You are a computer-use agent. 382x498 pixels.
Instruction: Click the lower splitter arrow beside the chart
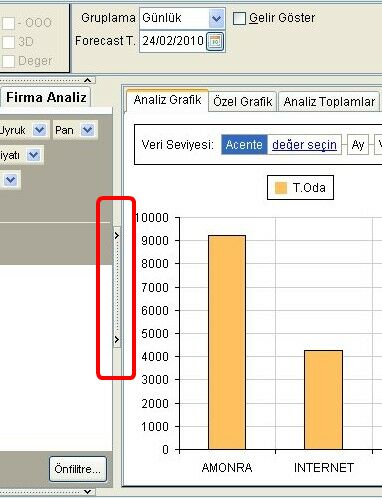coord(117,340)
